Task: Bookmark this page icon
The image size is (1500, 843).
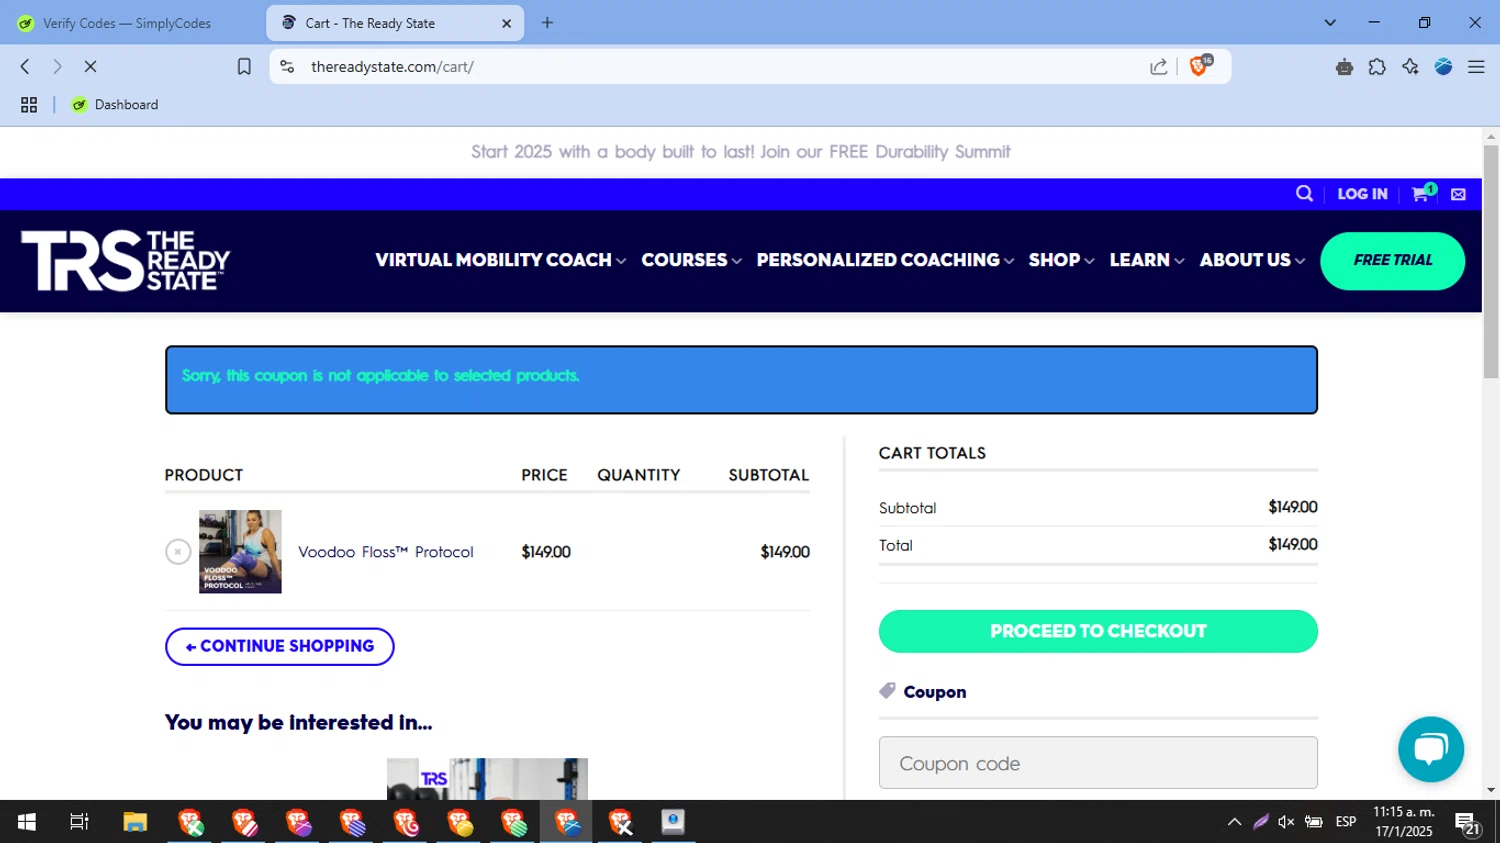Action: 244,67
